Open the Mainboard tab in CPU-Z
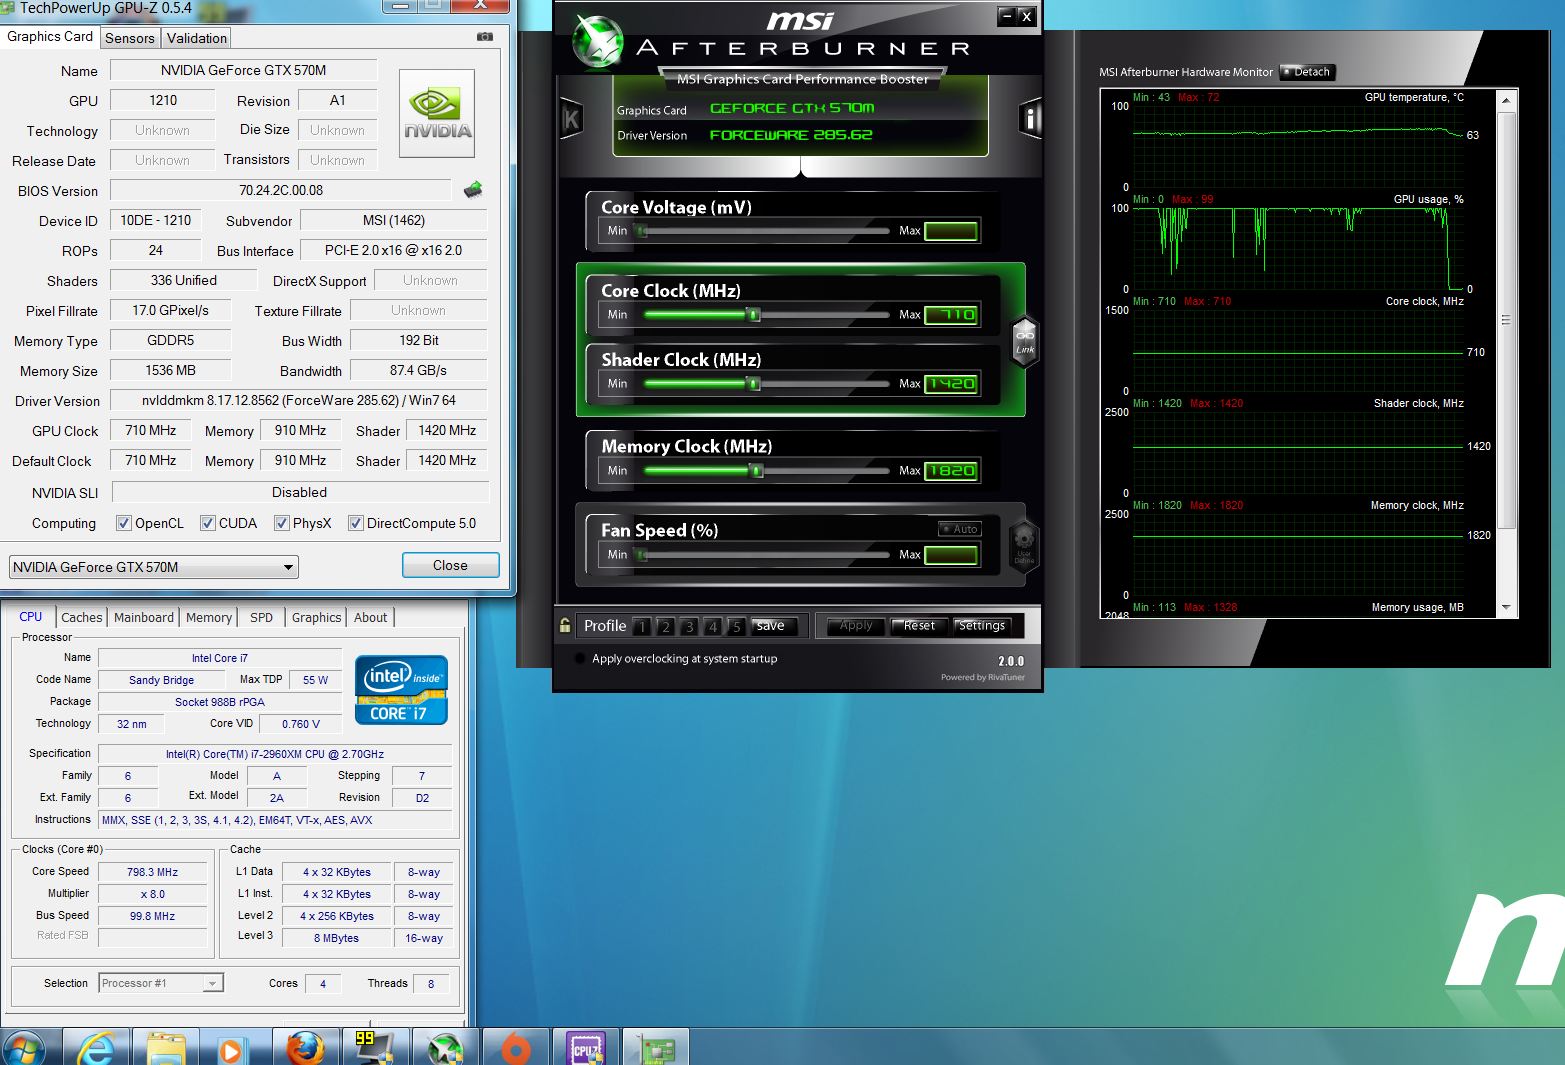Screen dimensions: 1565x1065 [x=144, y=618]
